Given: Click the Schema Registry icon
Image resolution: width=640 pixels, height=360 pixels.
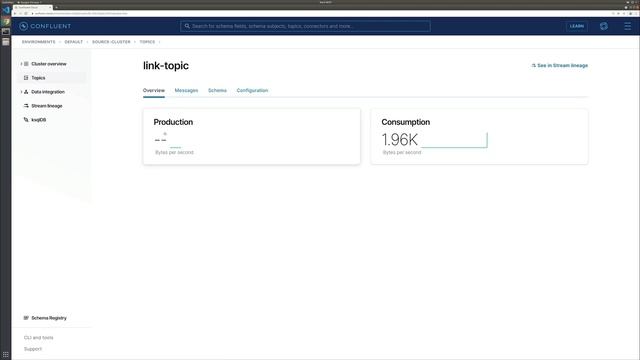Looking at the screenshot, I should (26, 318).
